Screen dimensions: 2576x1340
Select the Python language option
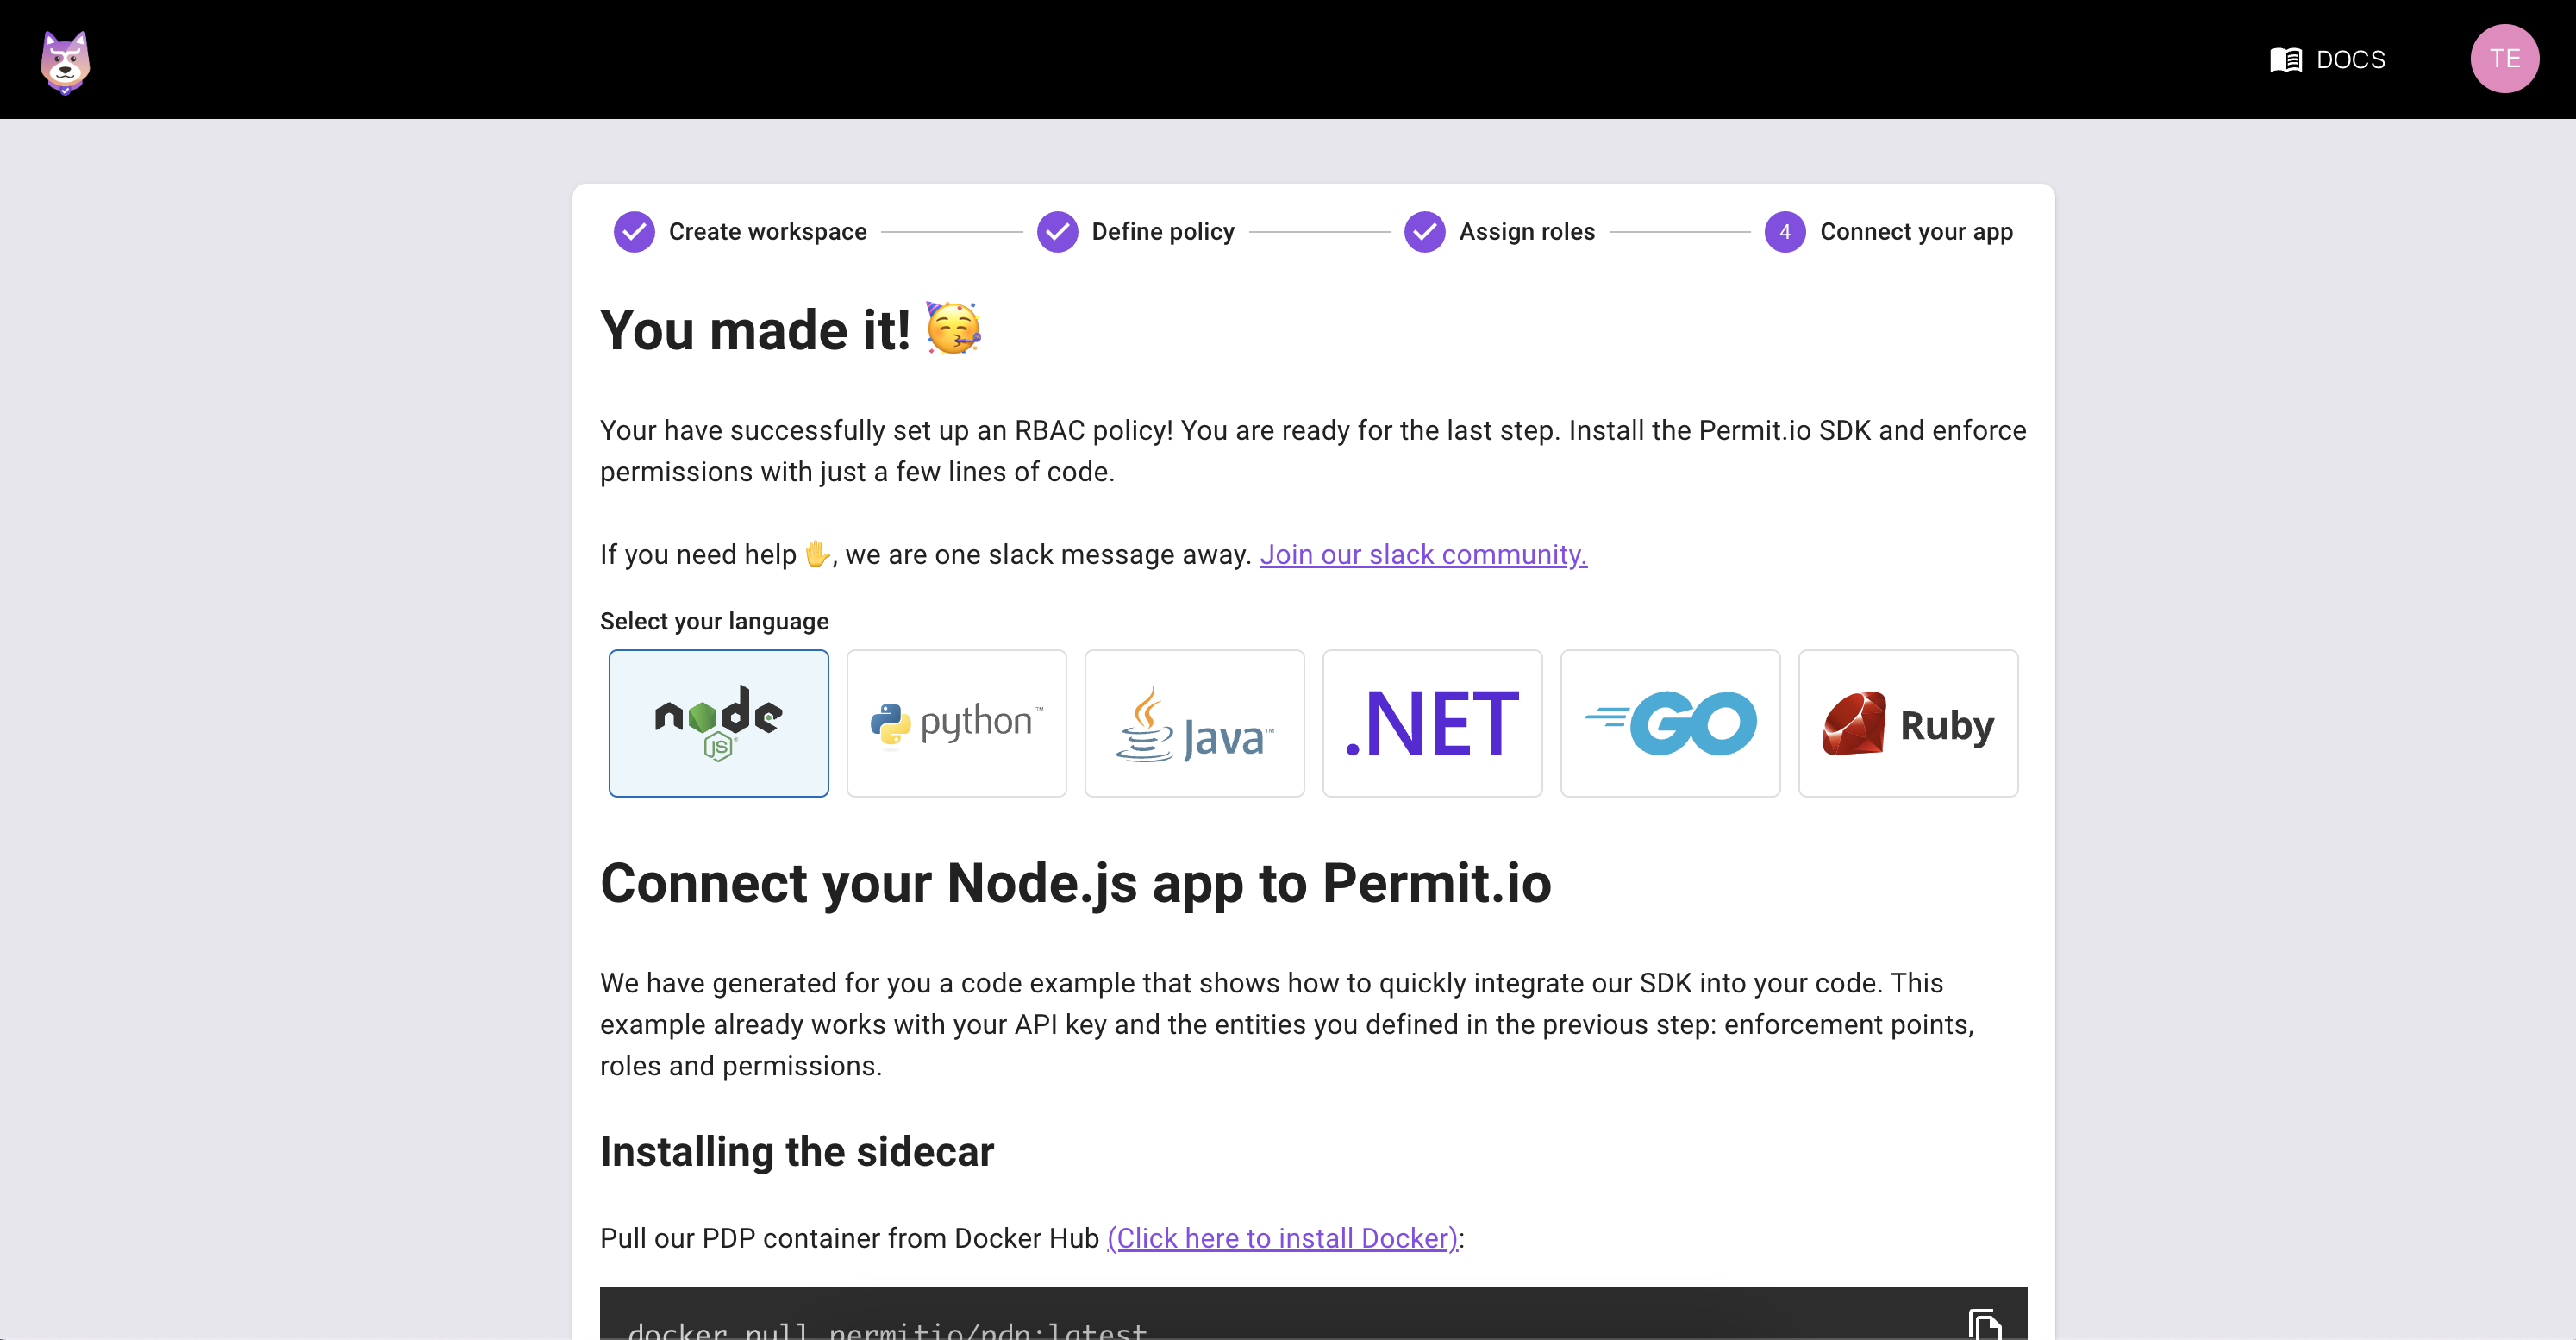click(956, 723)
